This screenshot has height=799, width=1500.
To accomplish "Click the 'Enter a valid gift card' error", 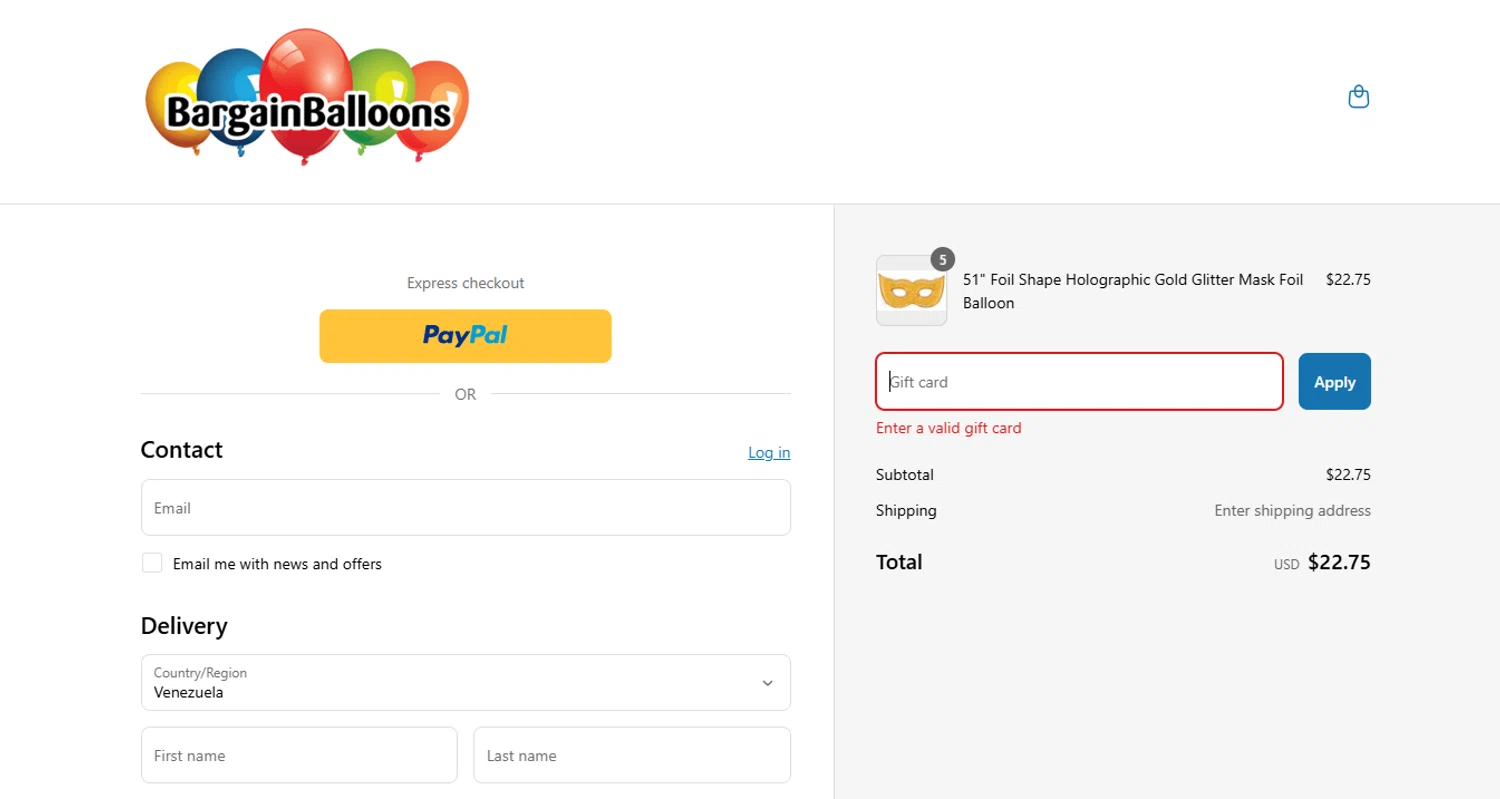I will [x=949, y=428].
